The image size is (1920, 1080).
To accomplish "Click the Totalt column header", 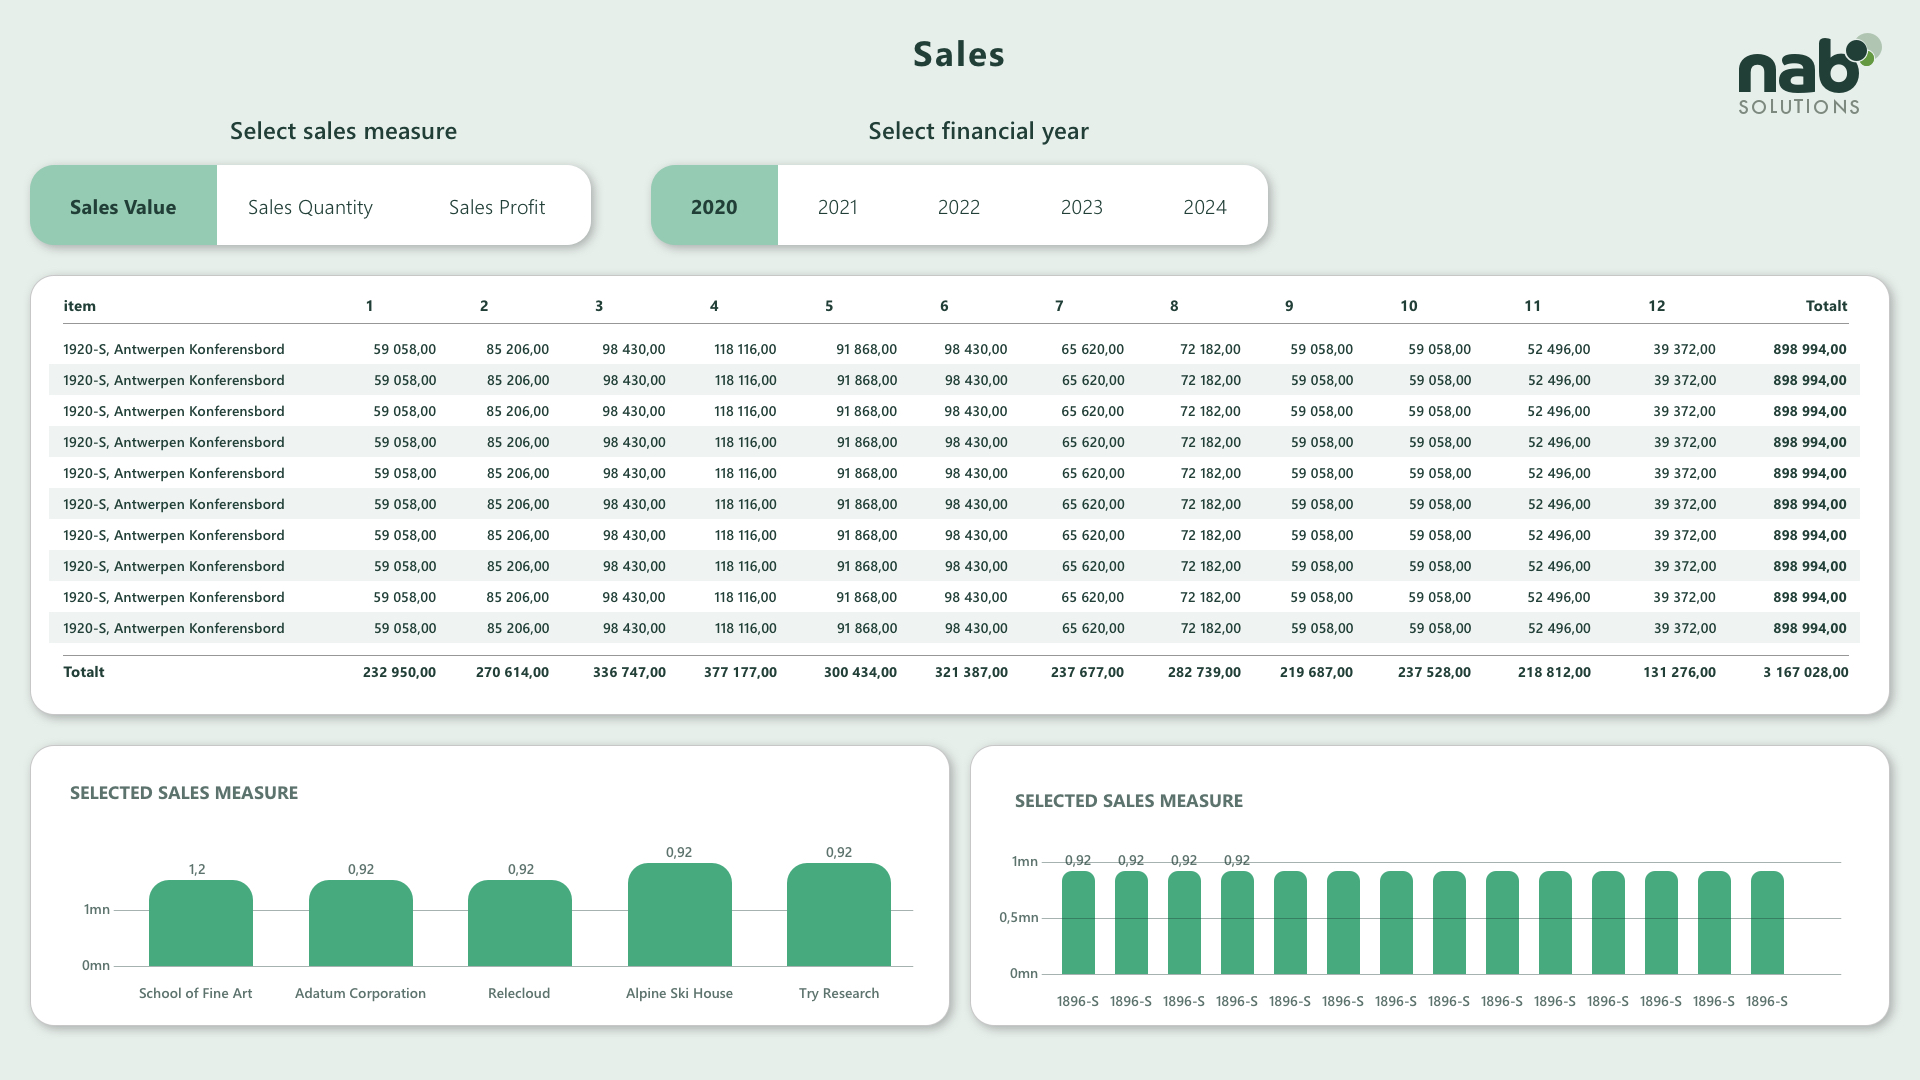I will pyautogui.click(x=1825, y=306).
